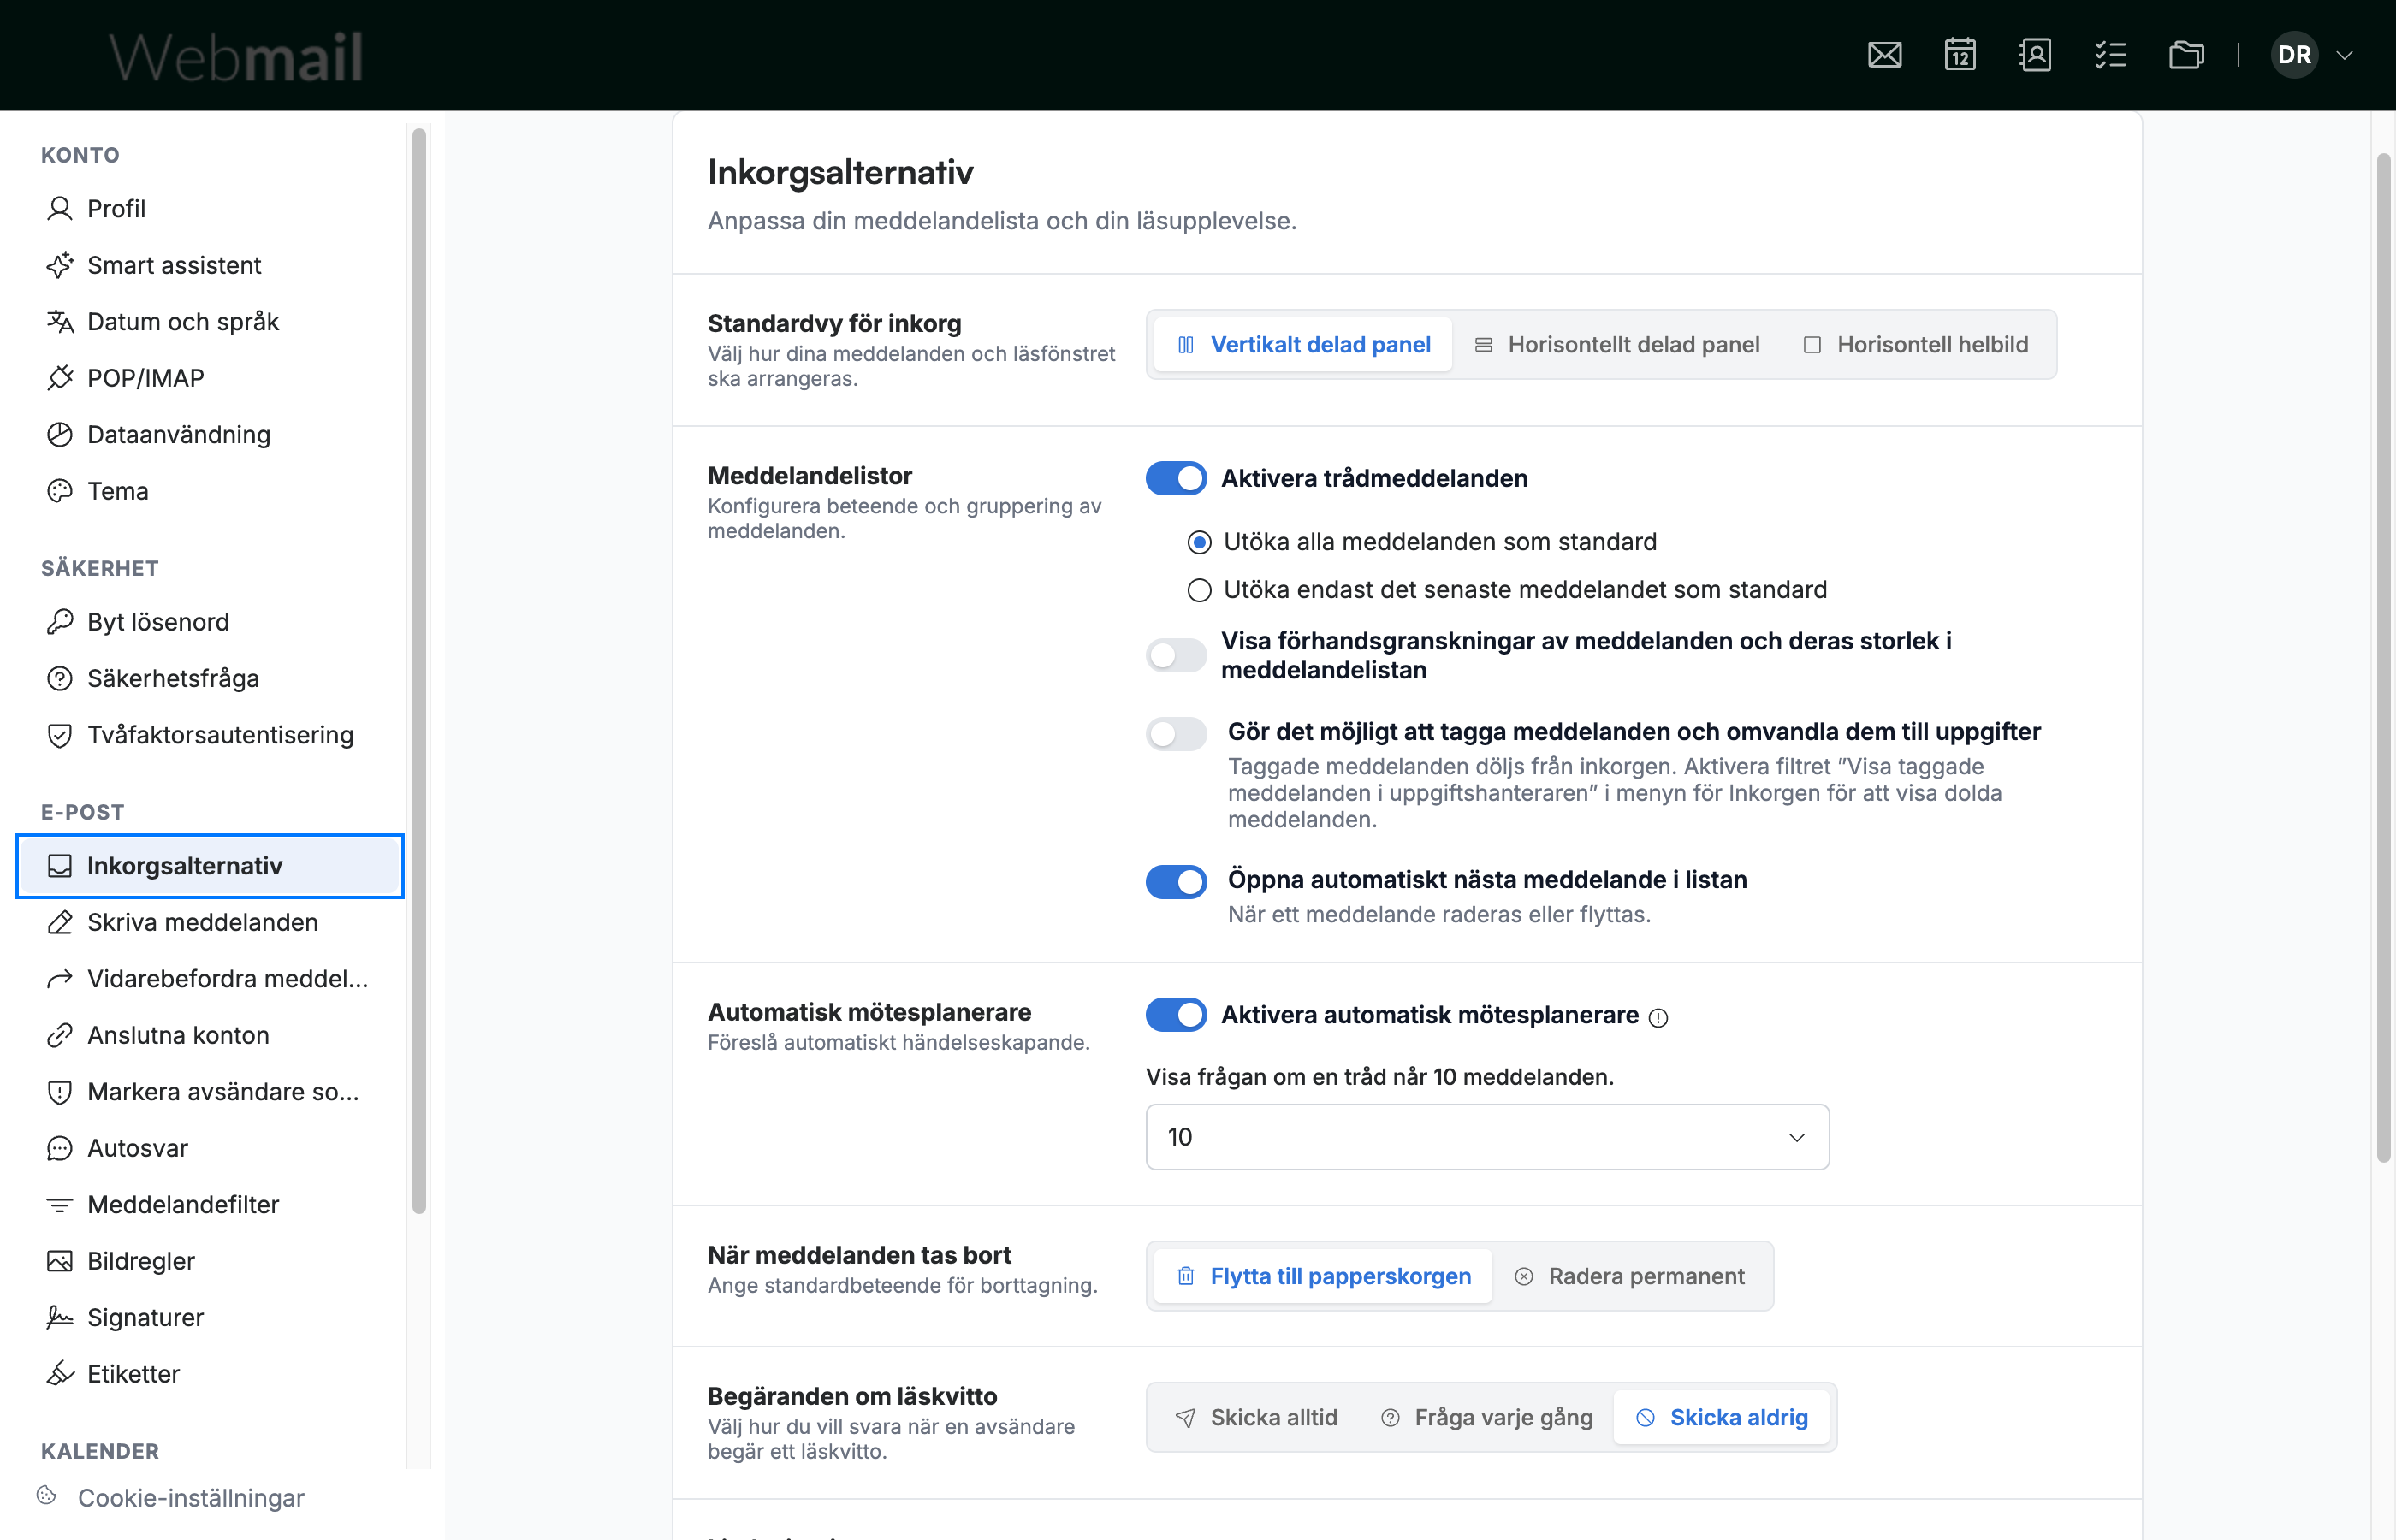Toggle Aktivera automatisk mötesplanerare switch
The image size is (2396, 1540).
pos(1176,1015)
